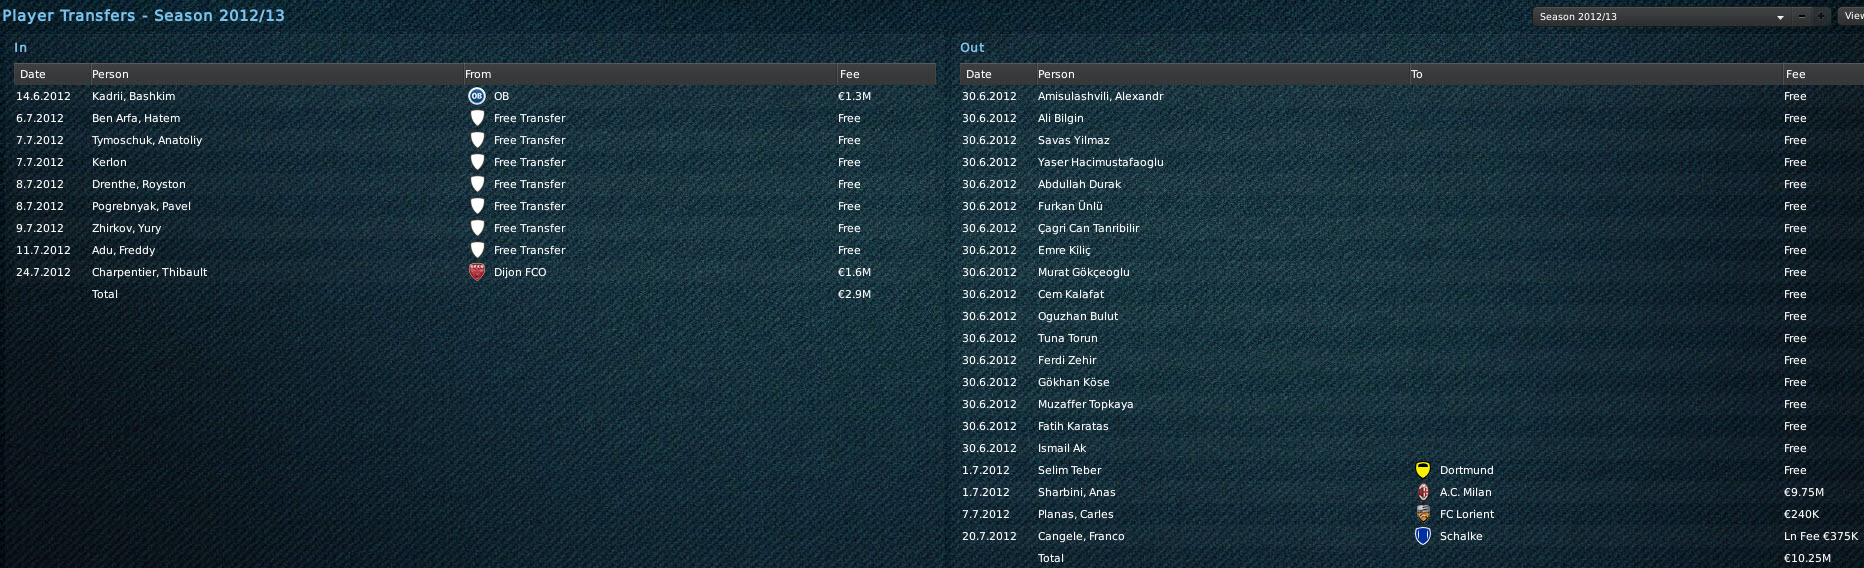The height and width of the screenshot is (568, 1864).
Task: Open player Abdullah Durak
Action: [x=1079, y=184]
